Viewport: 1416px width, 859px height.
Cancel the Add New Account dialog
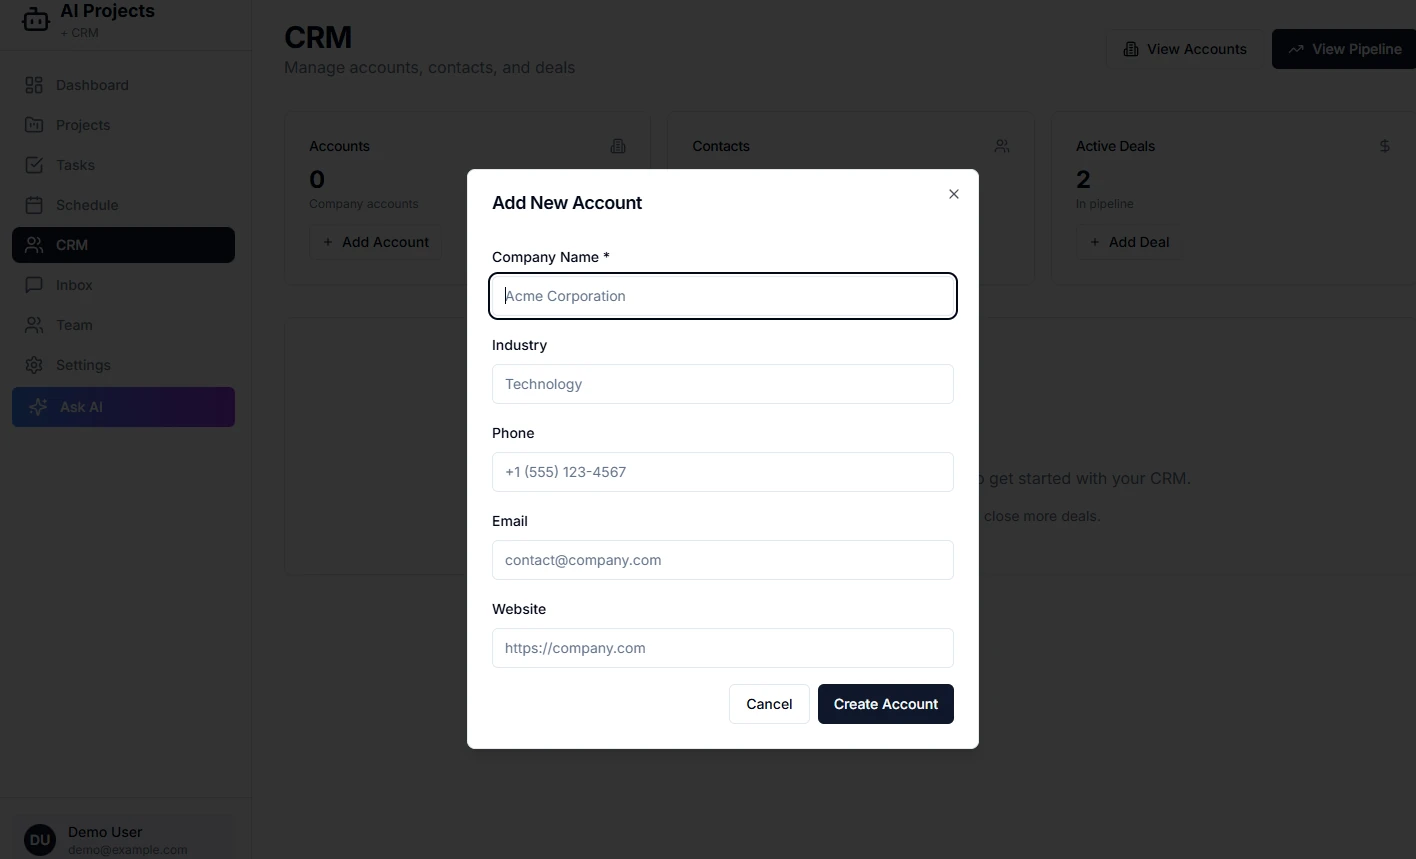click(768, 703)
